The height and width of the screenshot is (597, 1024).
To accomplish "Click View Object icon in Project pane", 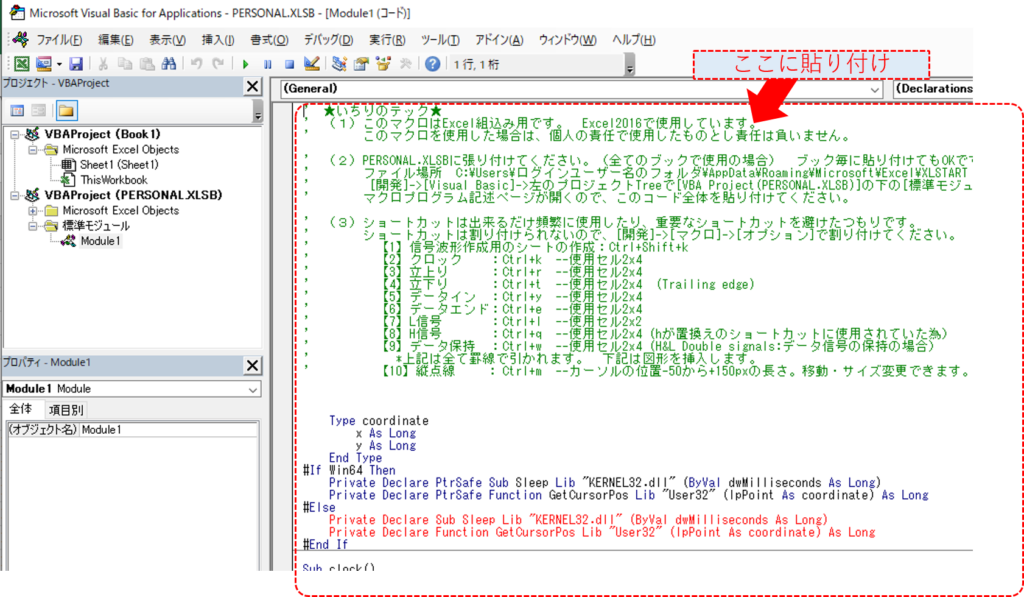I will tap(39, 110).
